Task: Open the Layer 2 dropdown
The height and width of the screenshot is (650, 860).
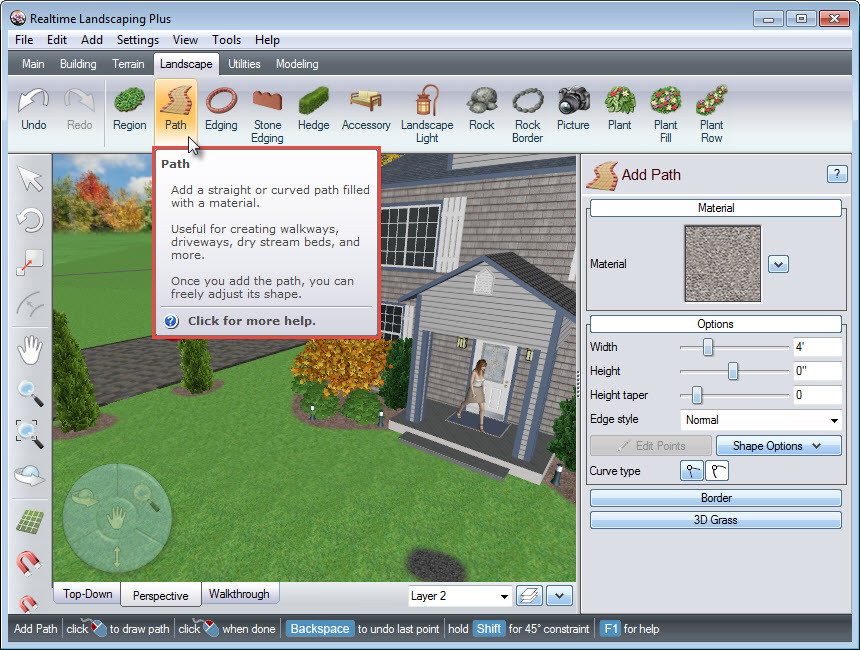Action: (x=460, y=596)
